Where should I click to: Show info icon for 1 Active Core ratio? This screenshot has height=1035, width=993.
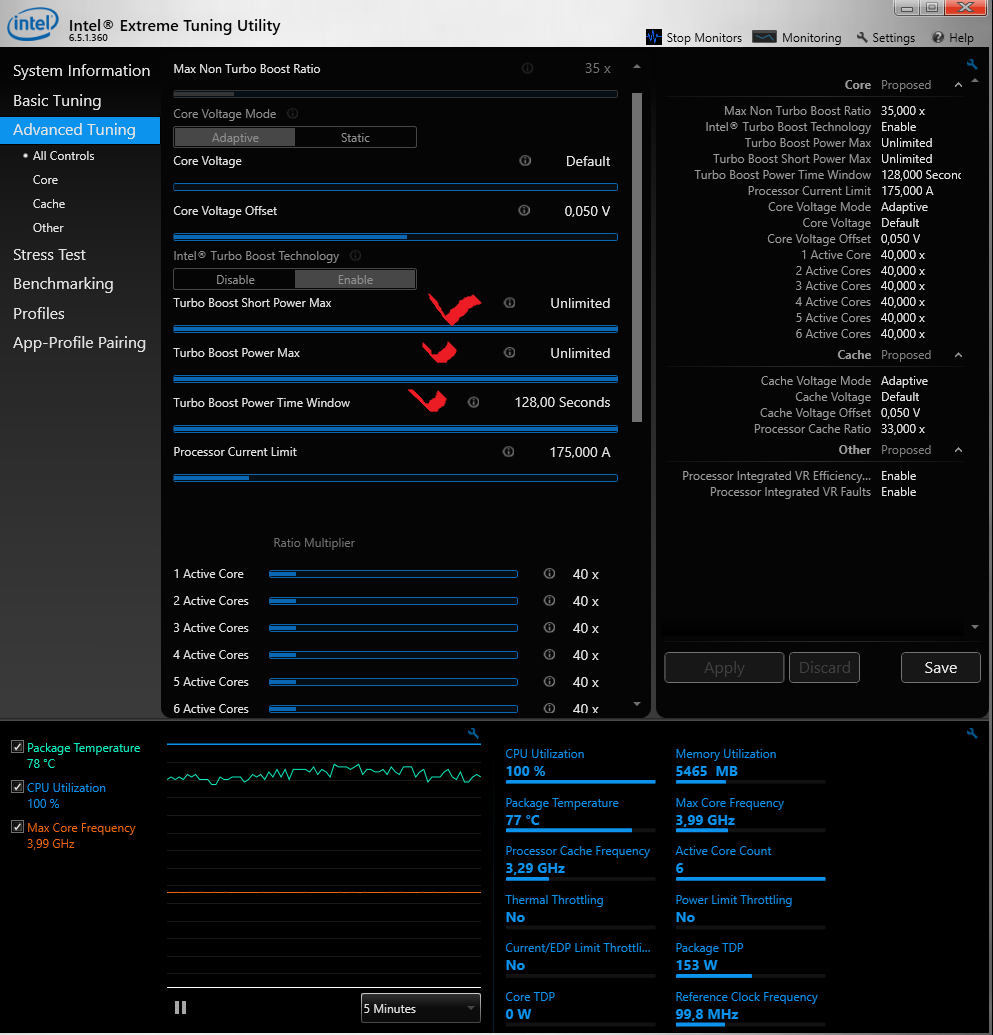(x=549, y=573)
